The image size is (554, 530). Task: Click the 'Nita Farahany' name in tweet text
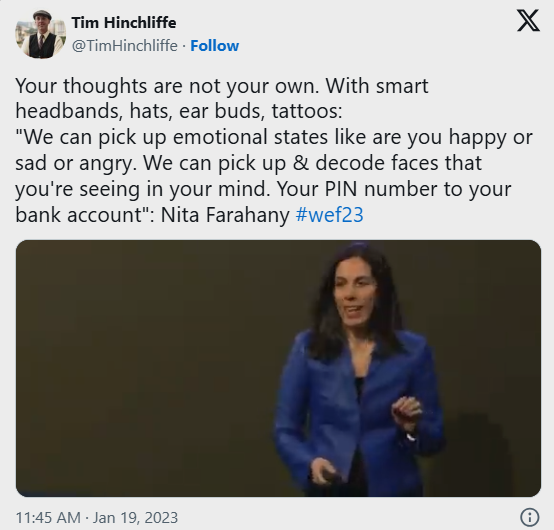click(225, 214)
